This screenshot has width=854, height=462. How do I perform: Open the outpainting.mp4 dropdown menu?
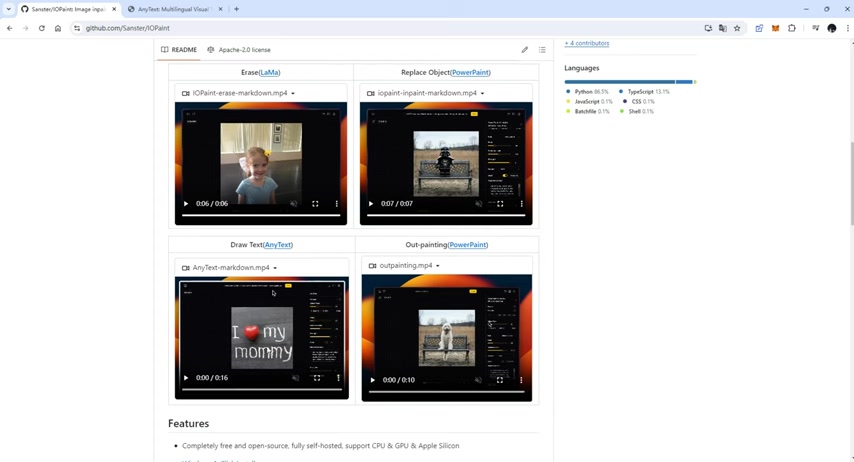(x=438, y=266)
